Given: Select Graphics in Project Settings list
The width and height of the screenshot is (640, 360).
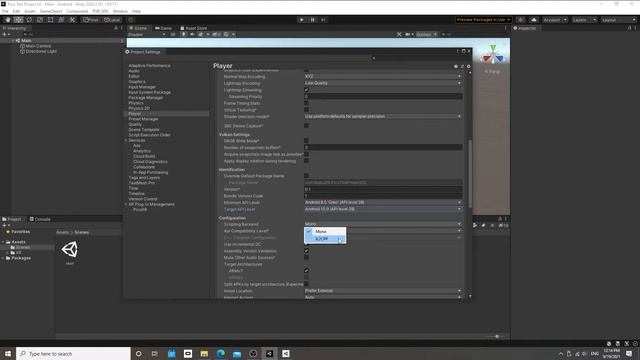Looking at the screenshot, I should (x=137, y=82).
